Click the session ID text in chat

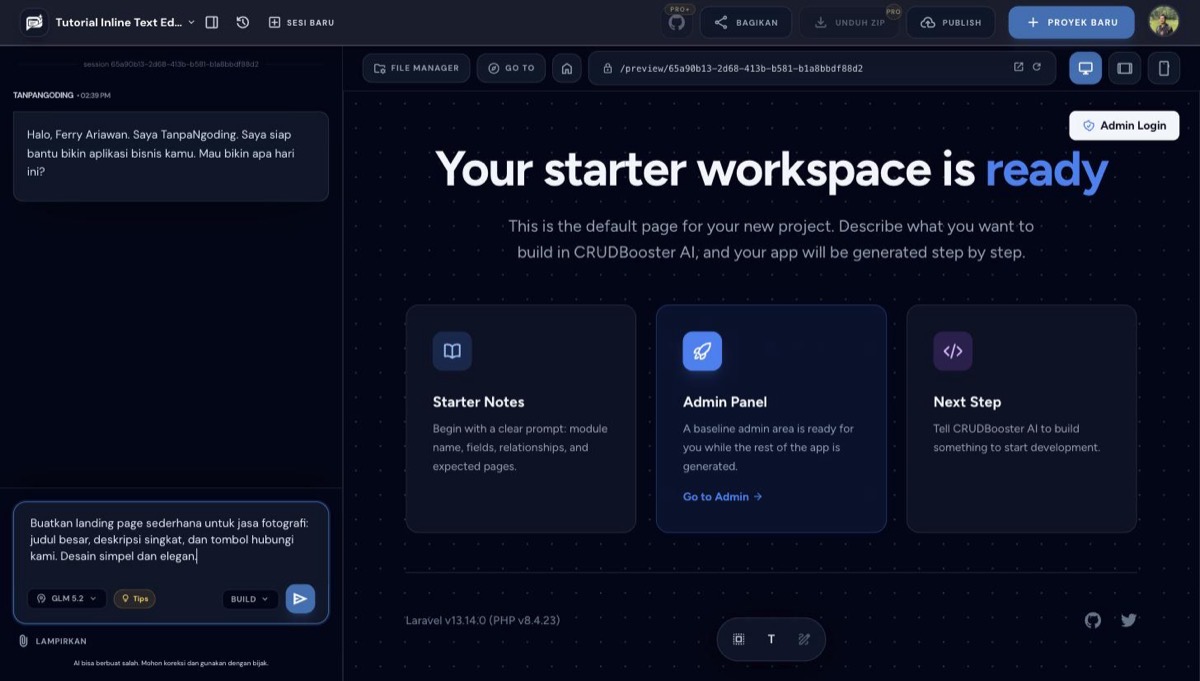point(171,64)
